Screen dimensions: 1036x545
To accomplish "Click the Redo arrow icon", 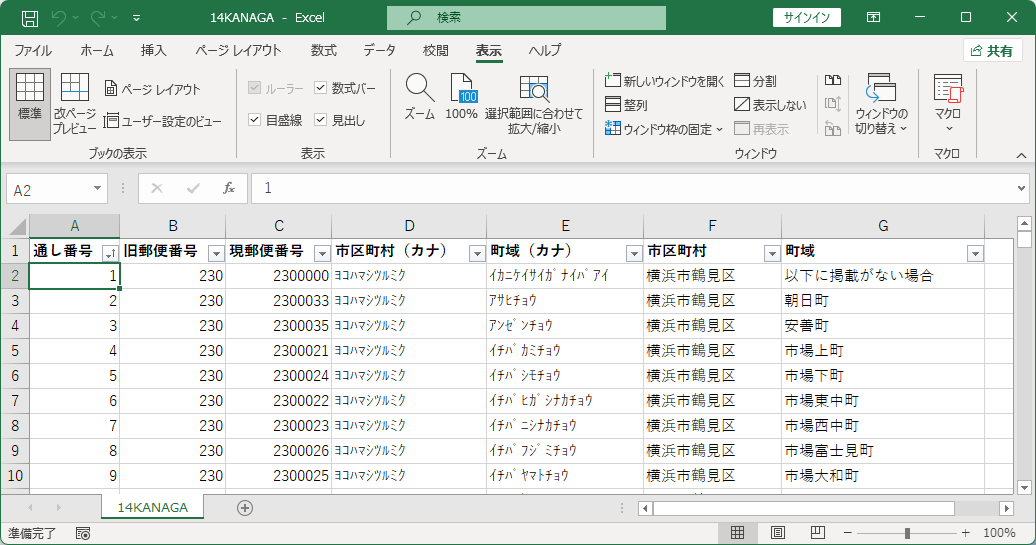I will coord(98,18).
